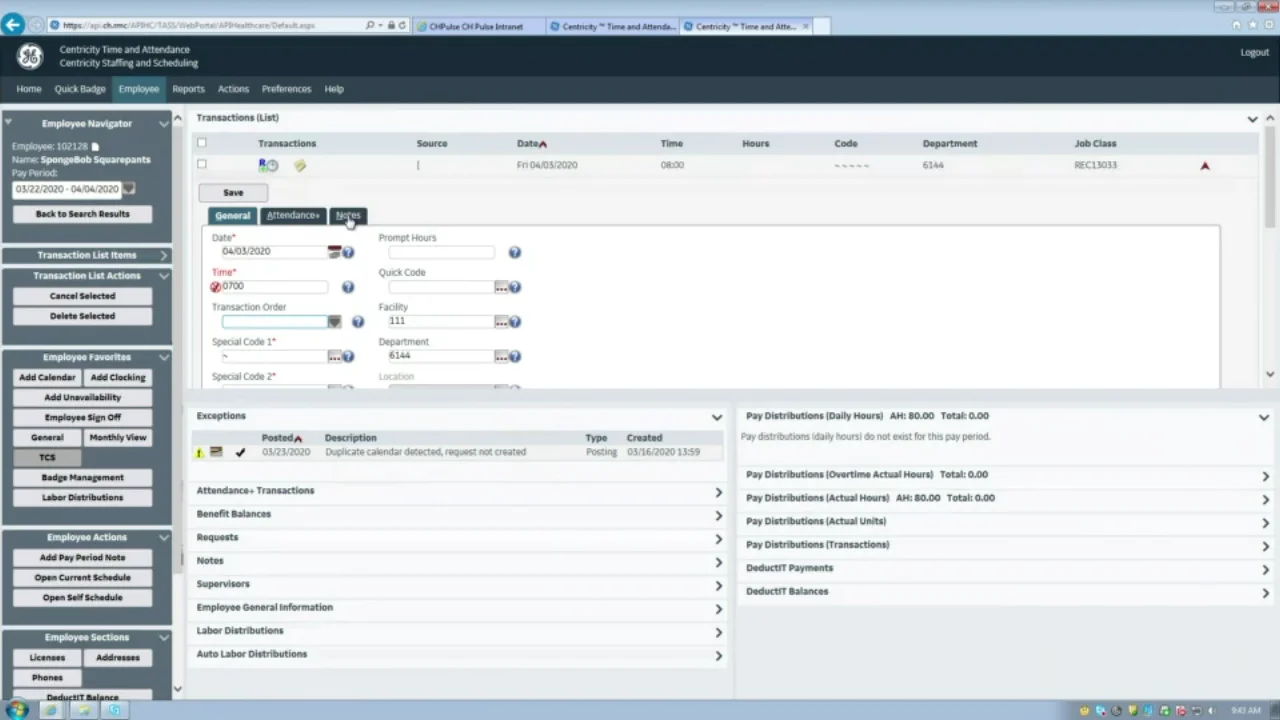Open the Department lookup ellipsis button
This screenshot has width=1280, height=720.
tap(502, 356)
